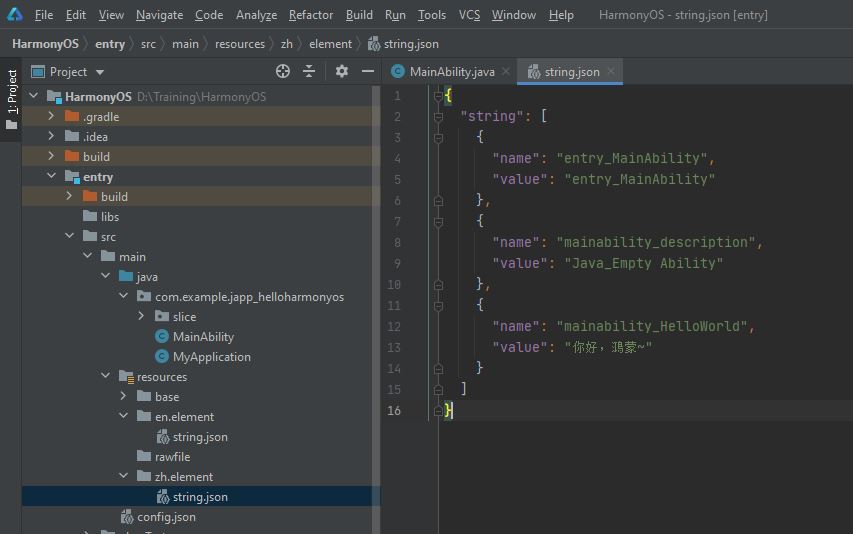Collapse the HarmonyOS root project node

click(34, 96)
